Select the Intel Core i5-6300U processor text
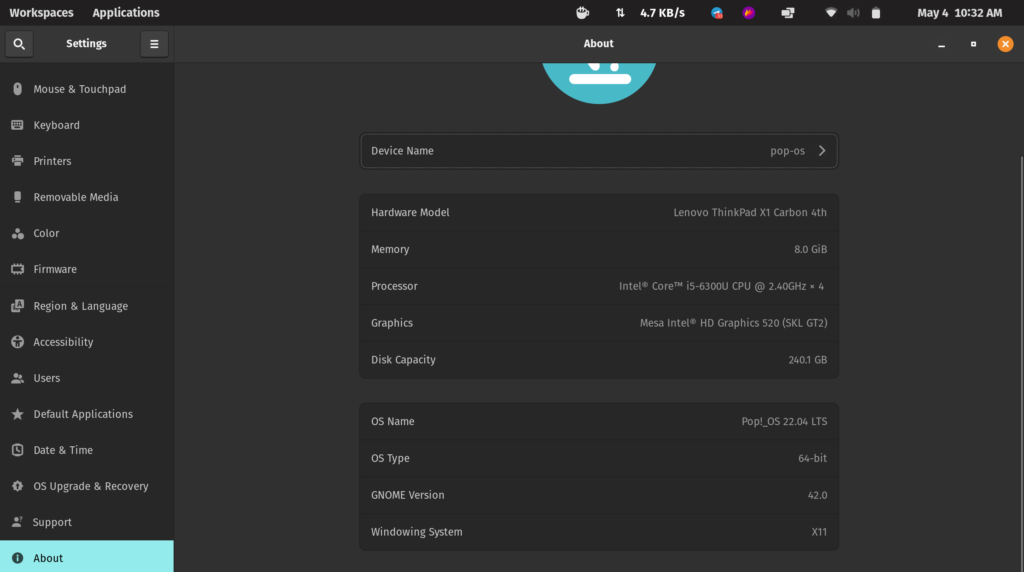Screen dimensions: 1024x572 (x=722, y=286)
